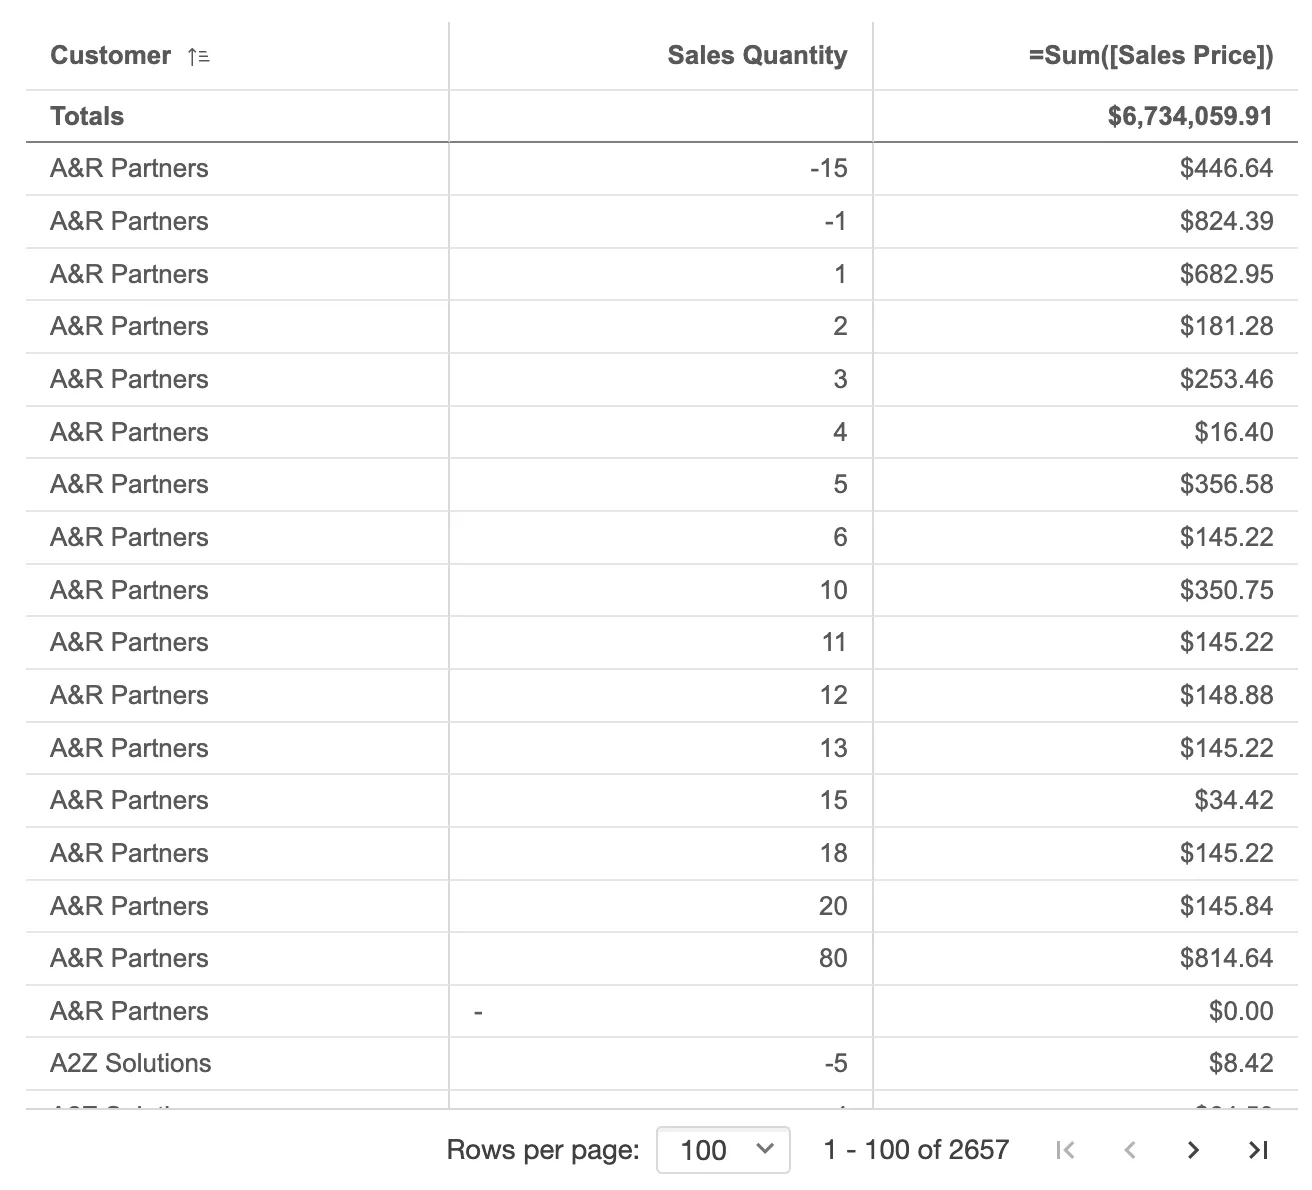Click the sort icon next to Customer header
This screenshot has width=1312, height=1190.
[198, 56]
